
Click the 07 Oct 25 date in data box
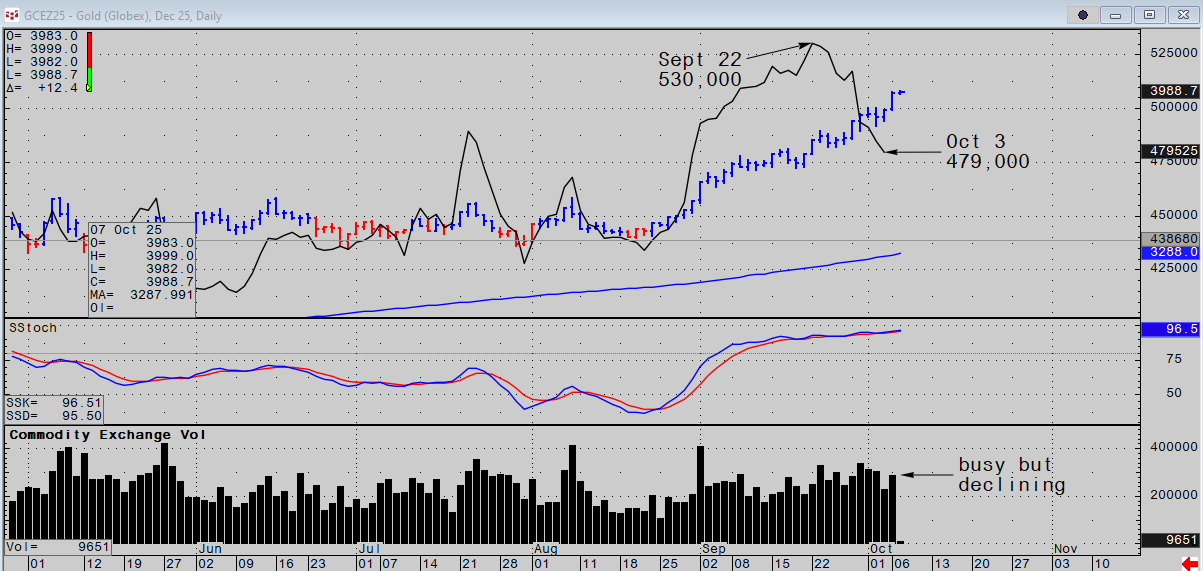[x=128, y=229]
